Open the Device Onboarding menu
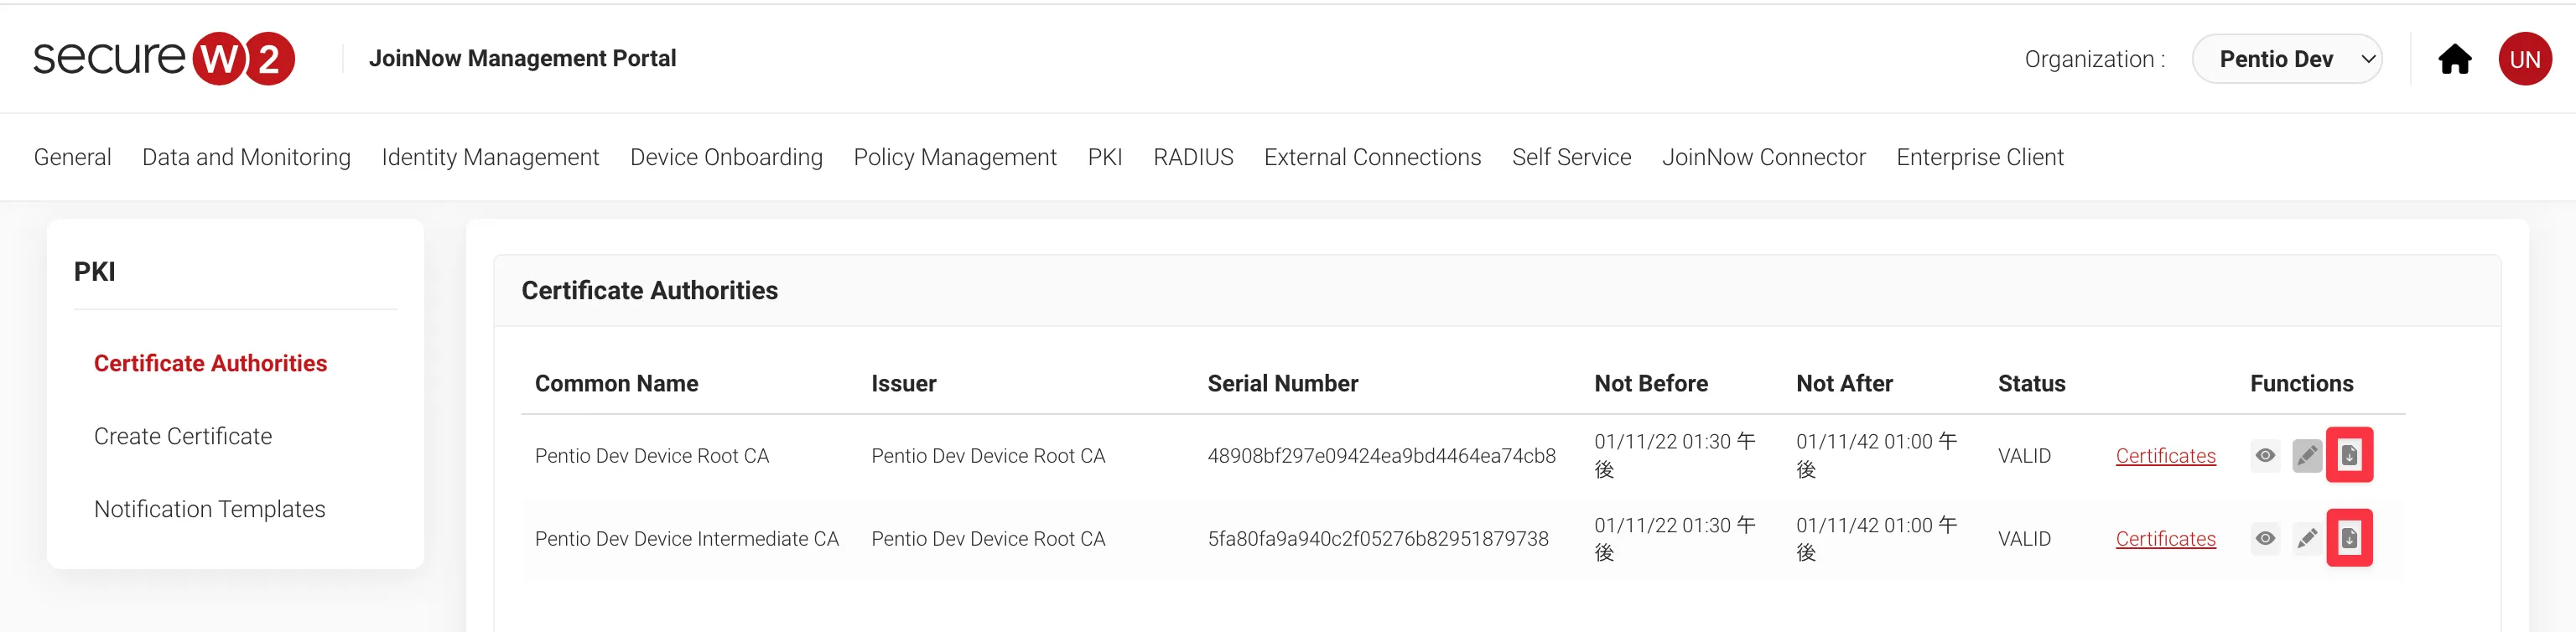 726,157
